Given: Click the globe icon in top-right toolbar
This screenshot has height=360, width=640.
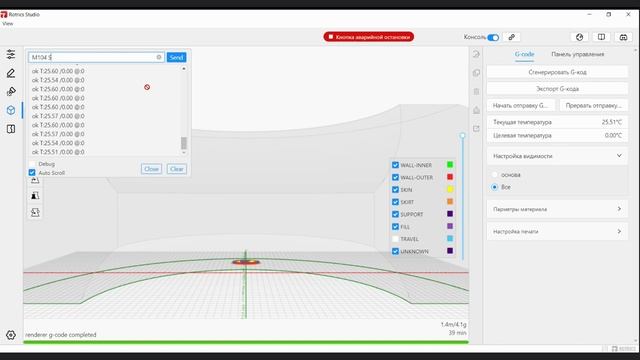Looking at the screenshot, I should (x=579, y=37).
